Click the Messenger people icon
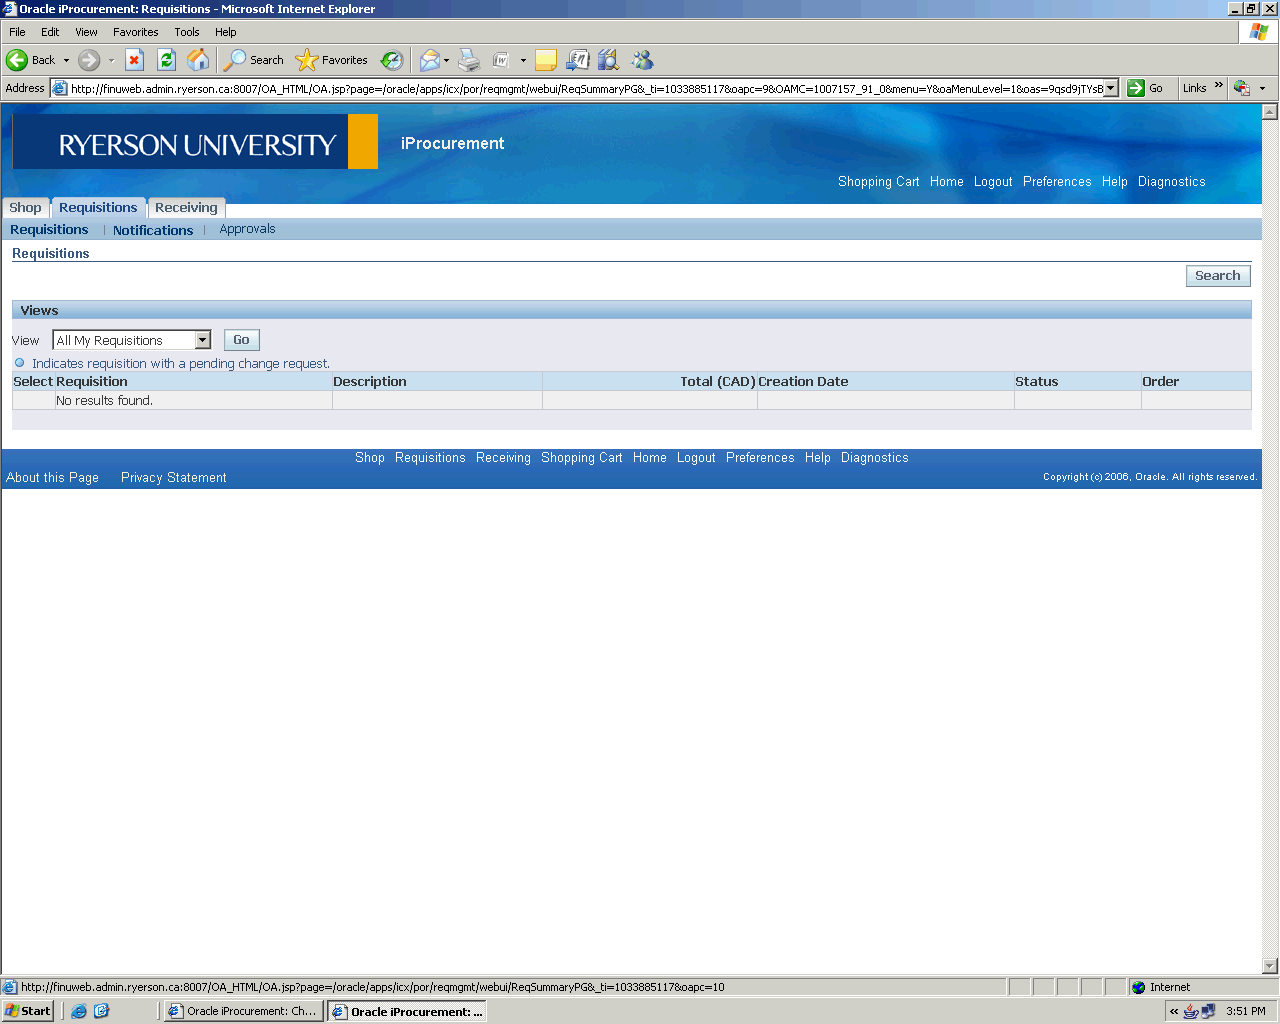 click(642, 60)
